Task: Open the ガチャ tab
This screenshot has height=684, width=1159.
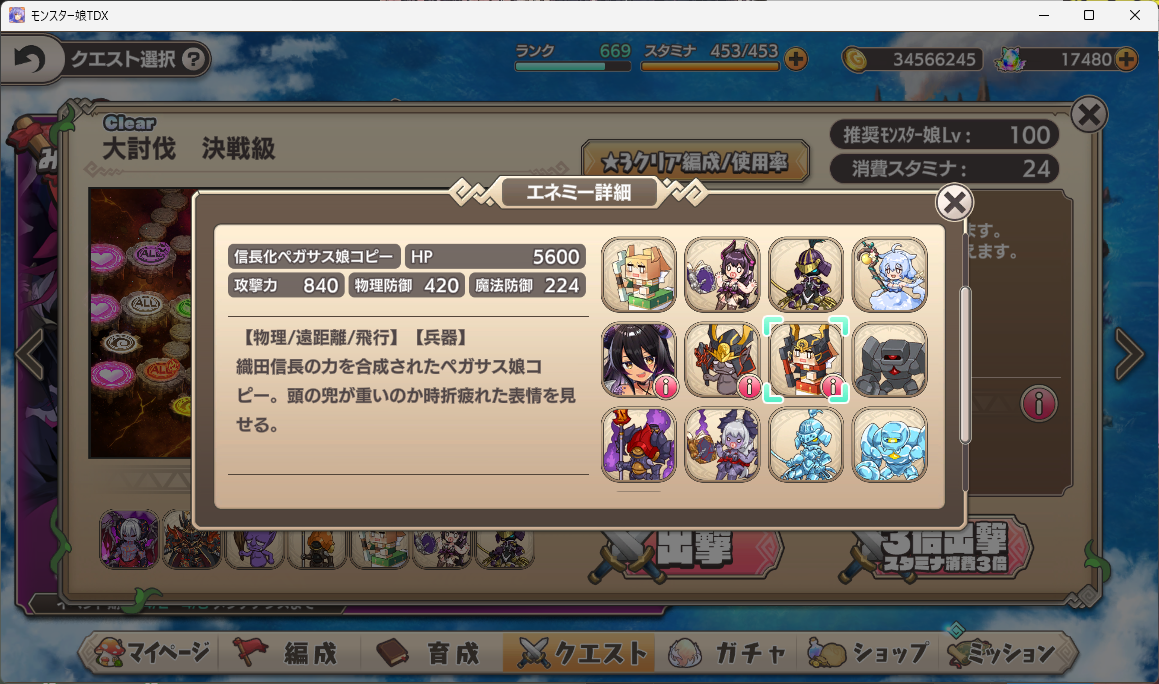Action: point(728,653)
